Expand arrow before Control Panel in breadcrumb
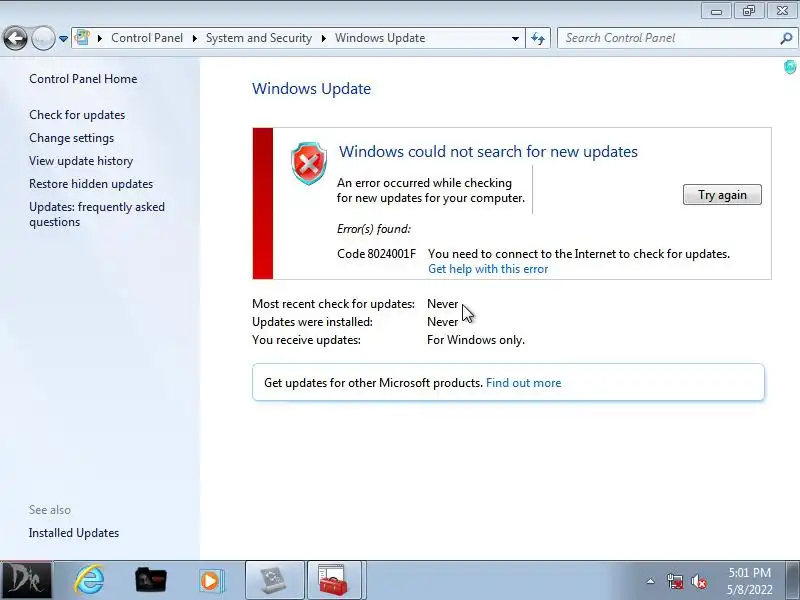The height and width of the screenshot is (600, 800). 100,38
